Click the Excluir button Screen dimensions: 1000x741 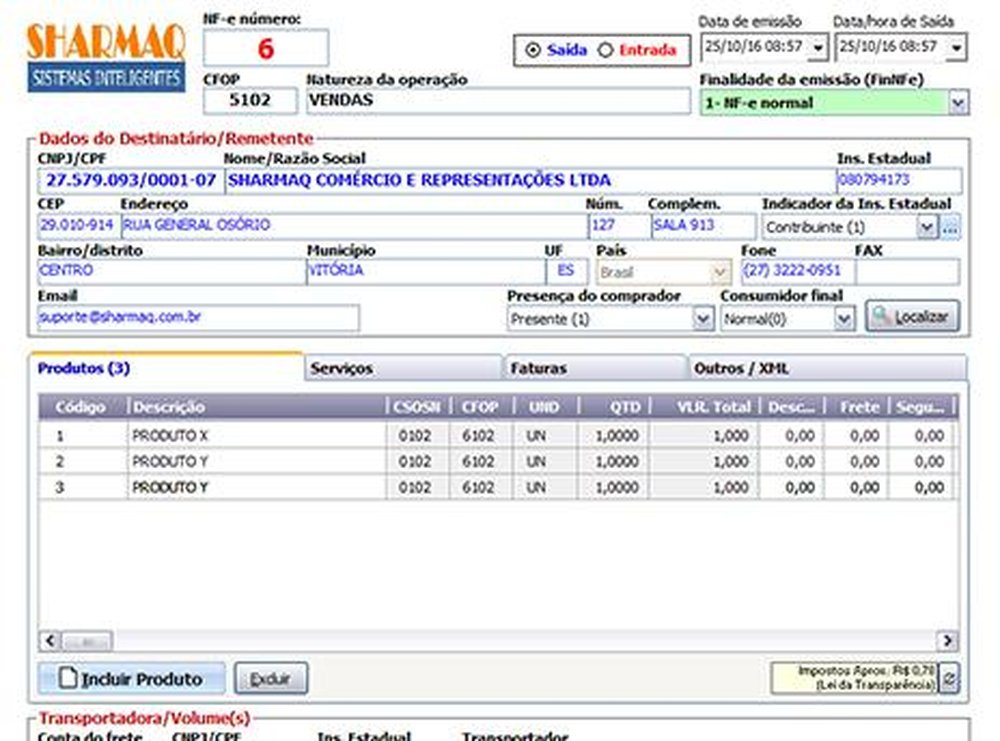click(271, 679)
